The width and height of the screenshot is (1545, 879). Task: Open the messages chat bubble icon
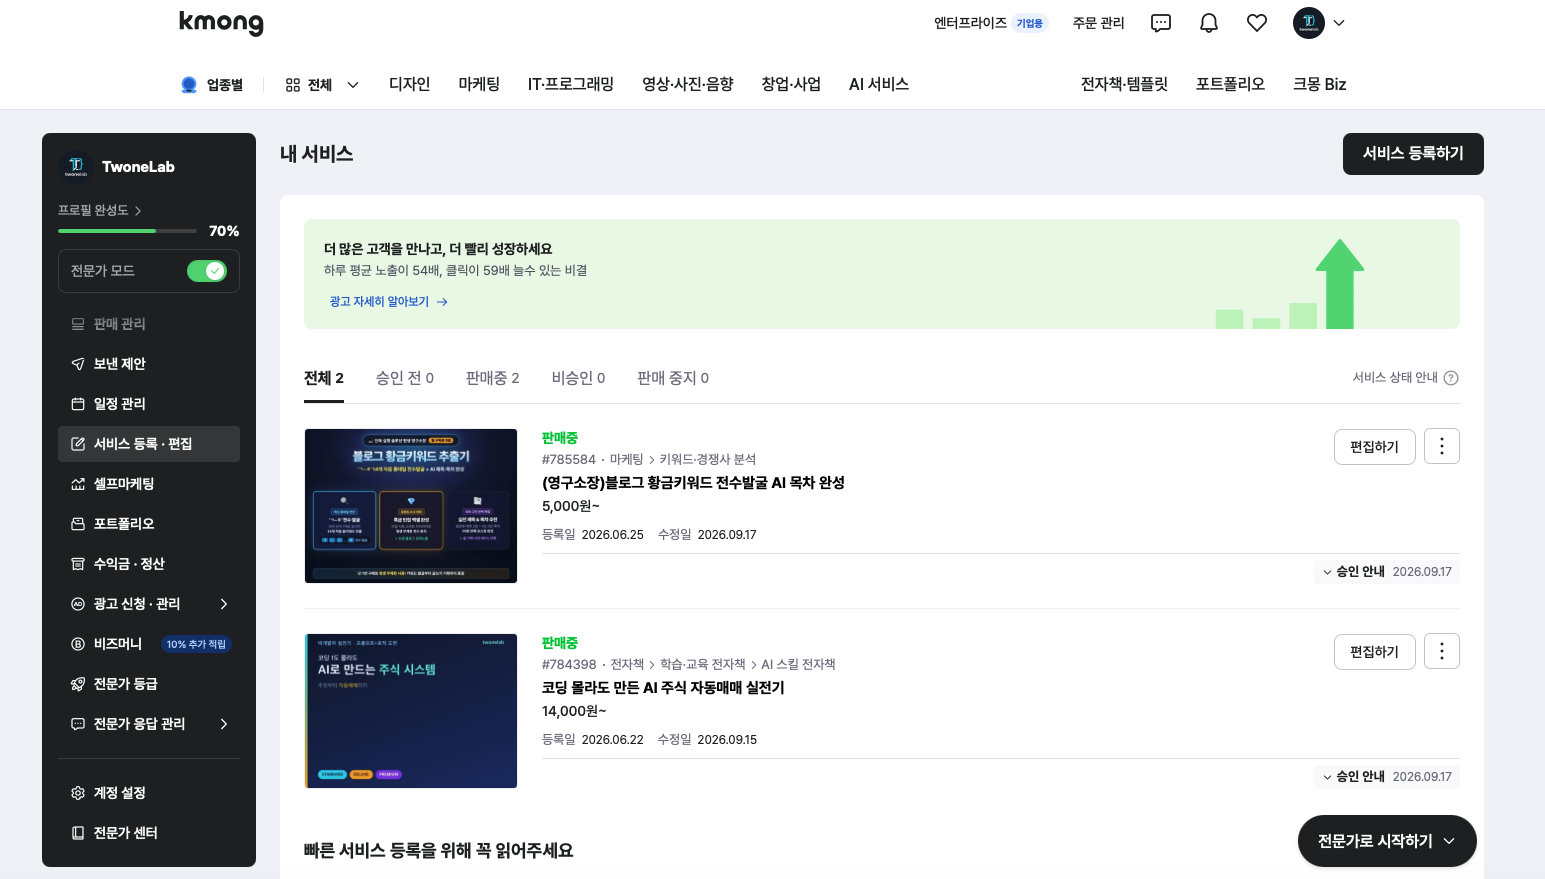(x=1161, y=23)
